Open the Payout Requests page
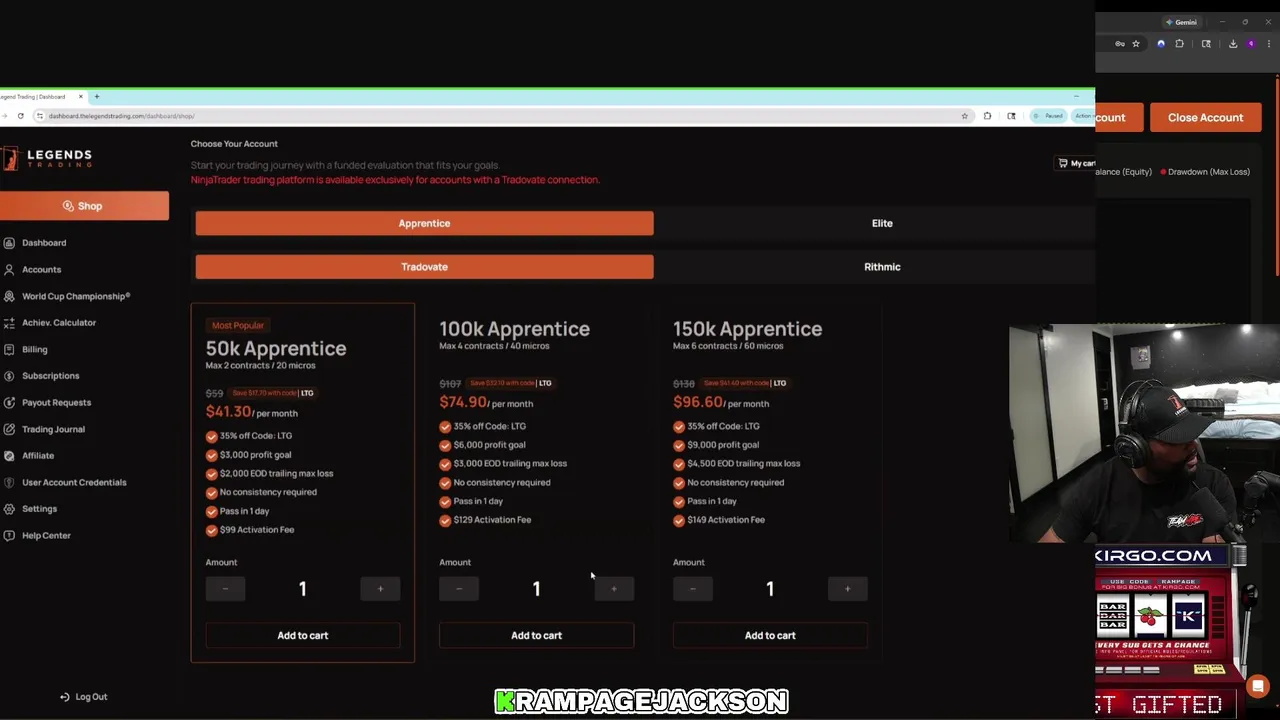Viewport: 1280px width, 720px height. tap(56, 402)
